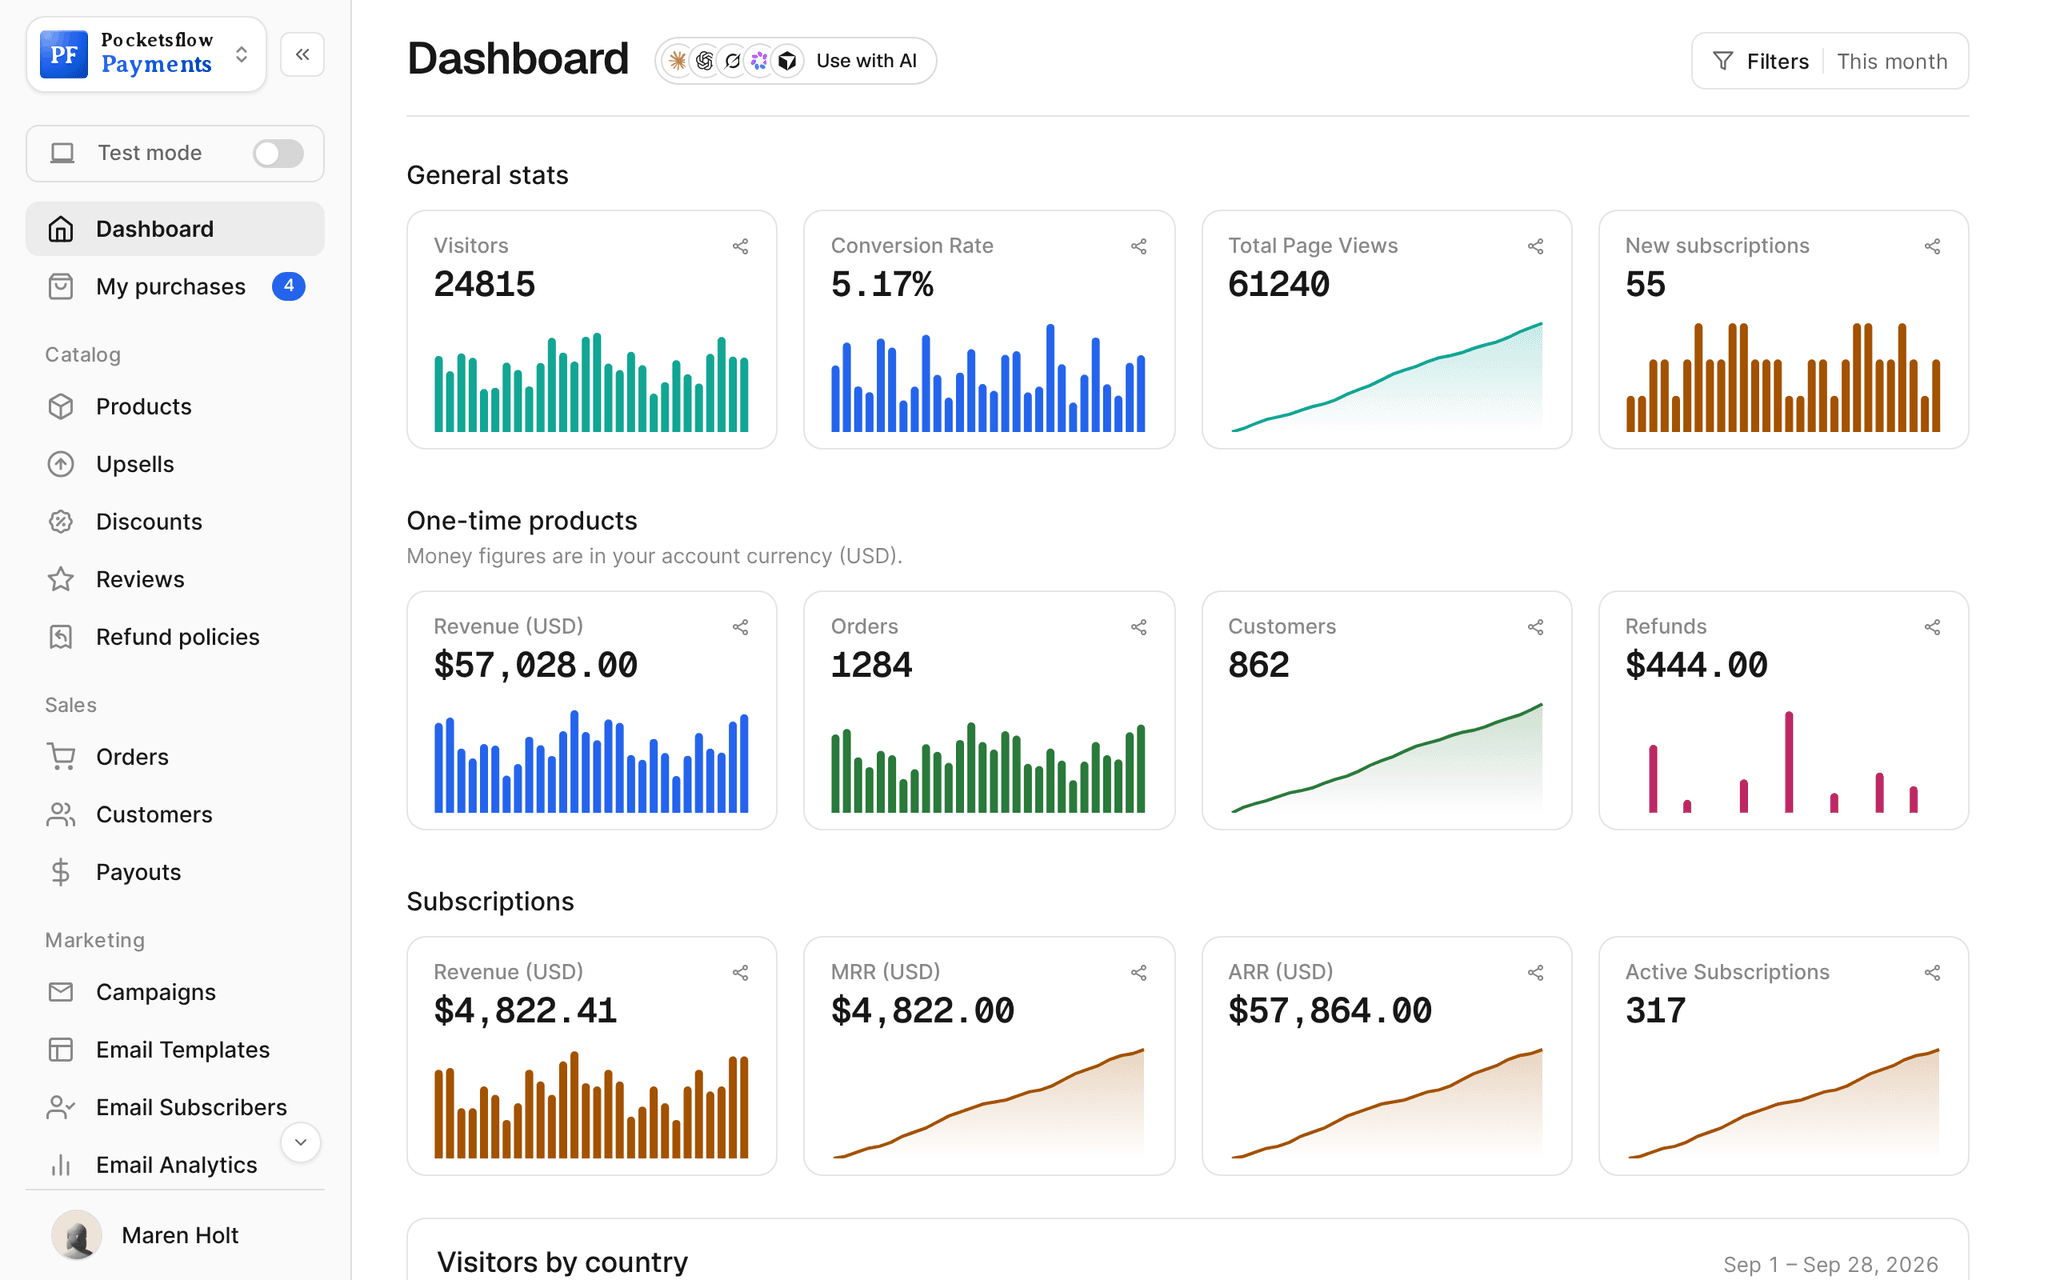This screenshot has width=2048, height=1280.
Task: Click the Discounts badge icon
Action: coord(61,521)
